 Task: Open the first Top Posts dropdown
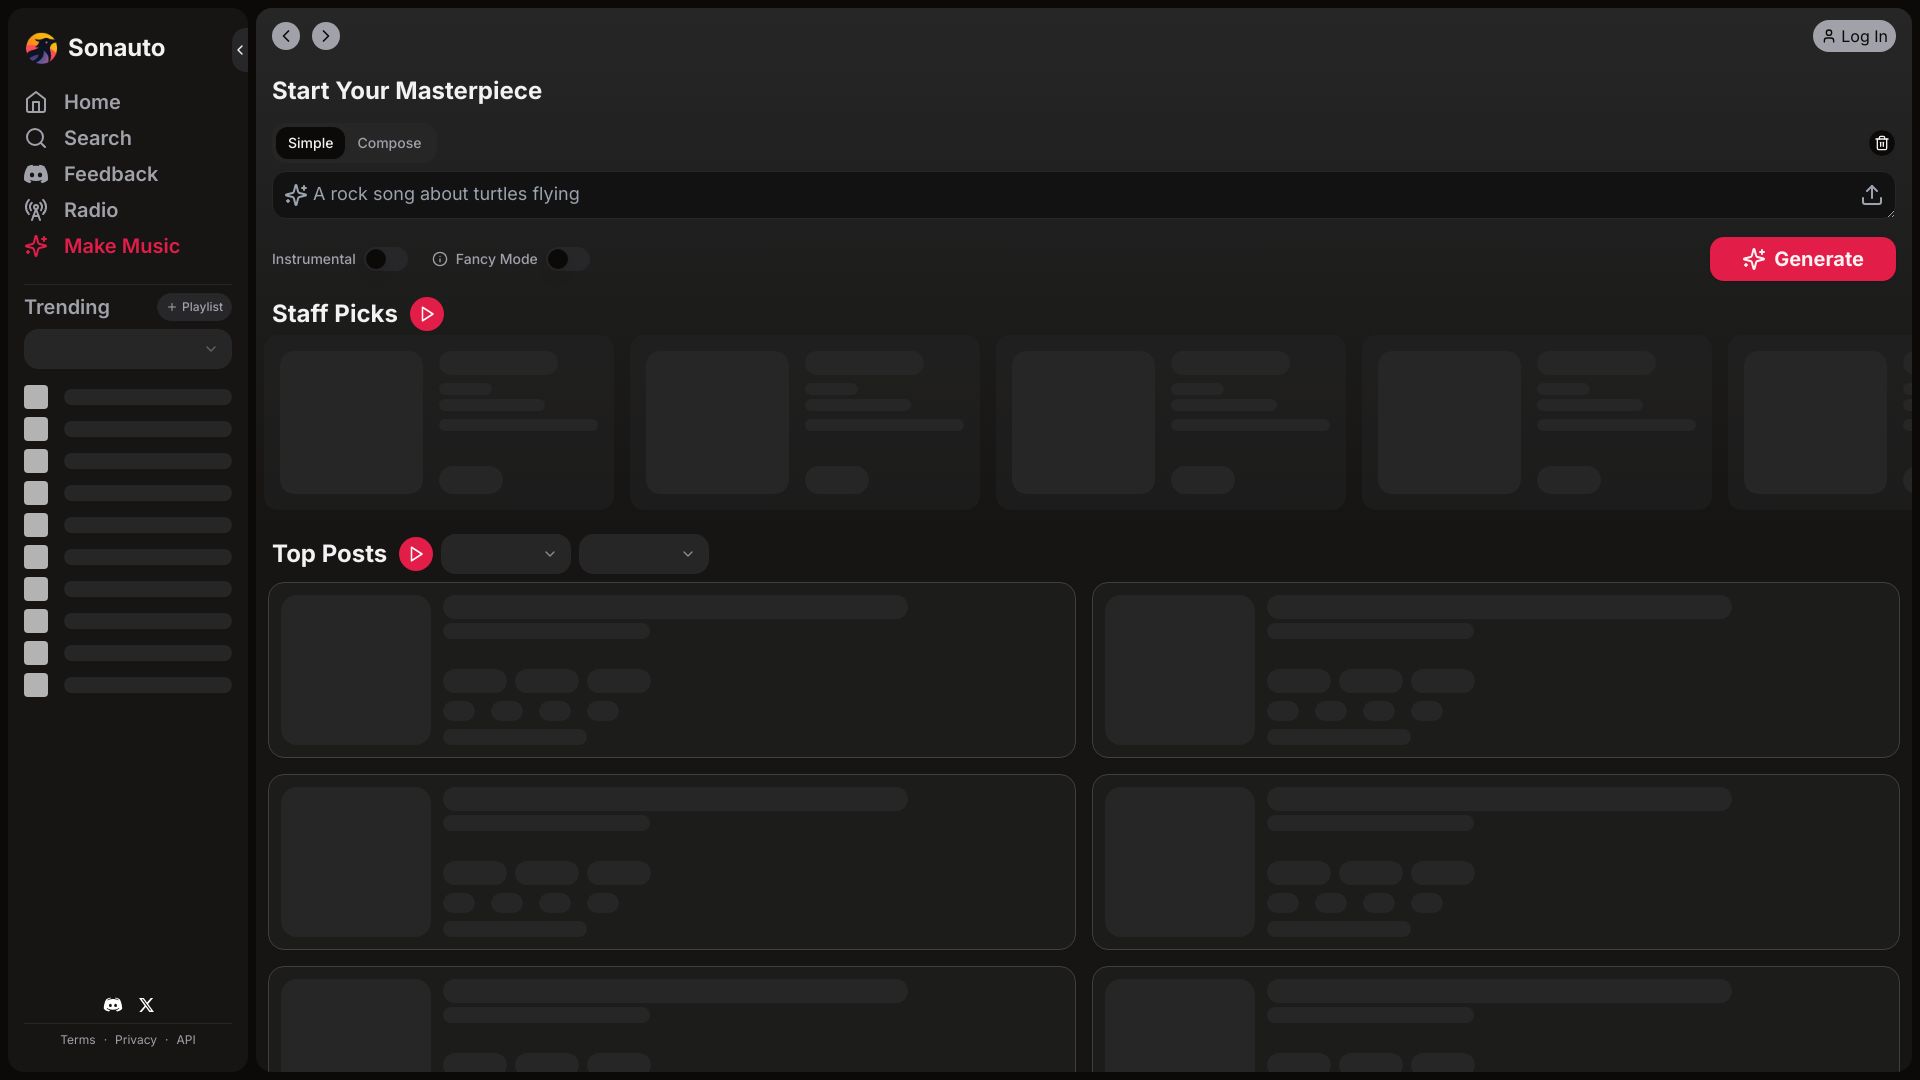coord(506,554)
